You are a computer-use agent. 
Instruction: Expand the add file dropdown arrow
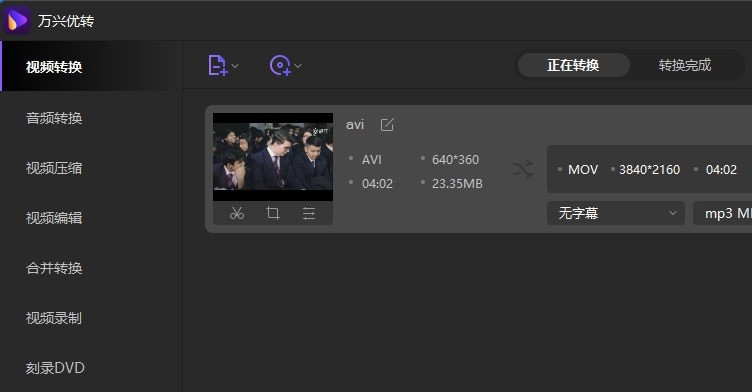tap(235, 66)
